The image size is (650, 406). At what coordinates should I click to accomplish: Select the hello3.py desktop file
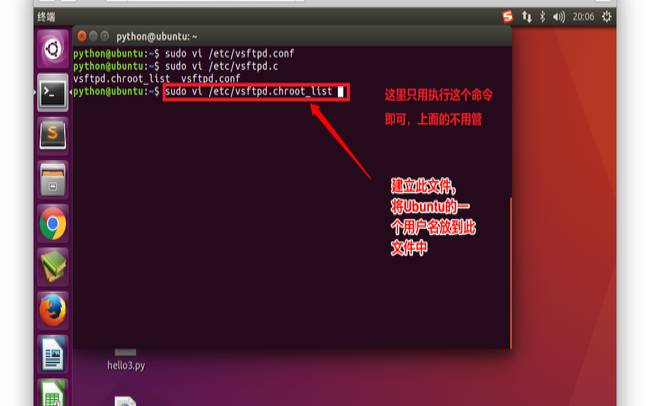pos(126,360)
